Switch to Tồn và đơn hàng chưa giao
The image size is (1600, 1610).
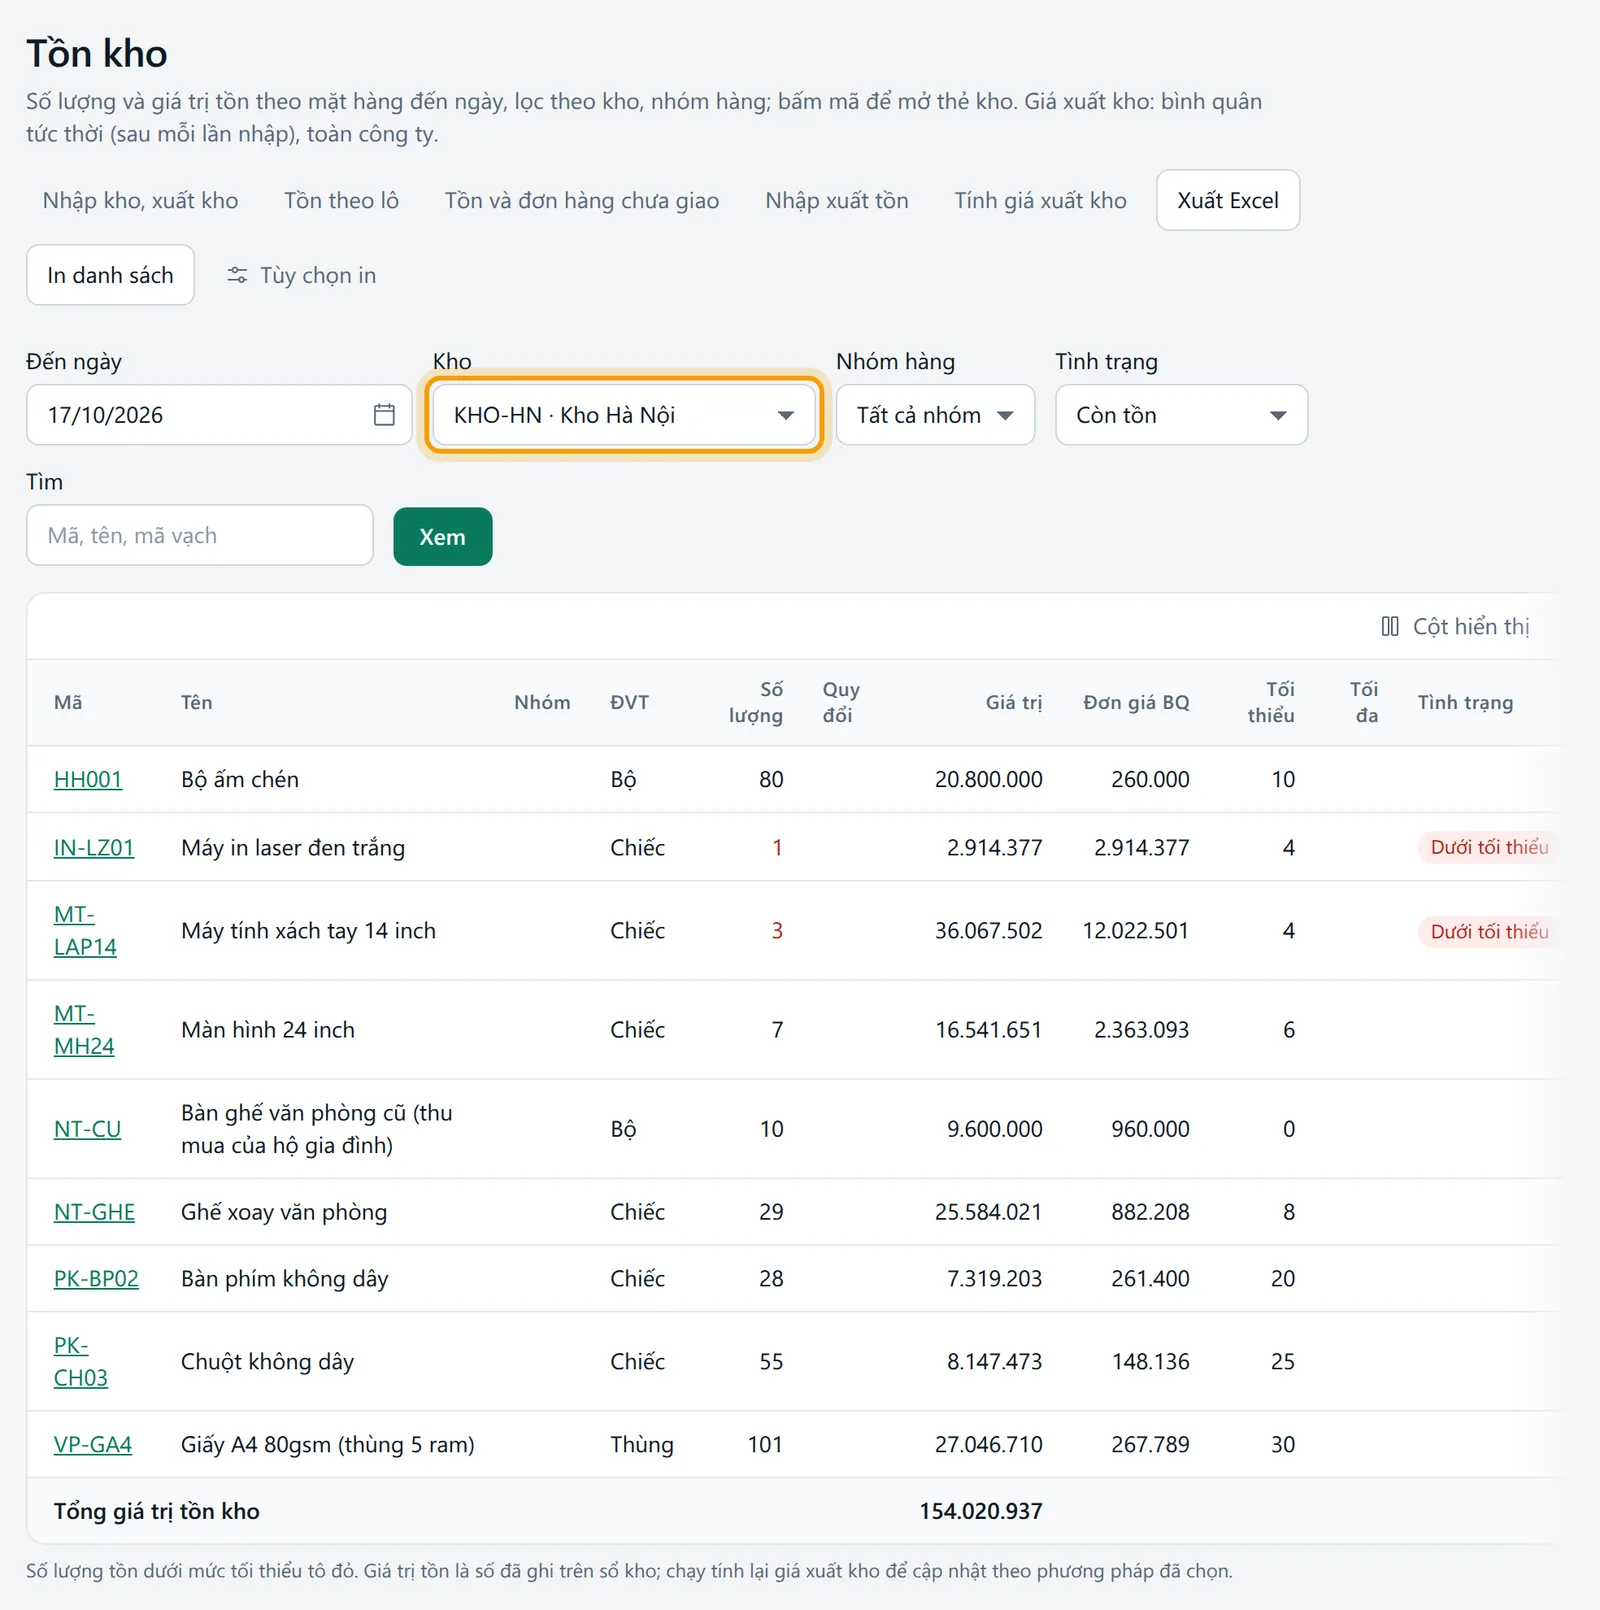pyautogui.click(x=582, y=200)
